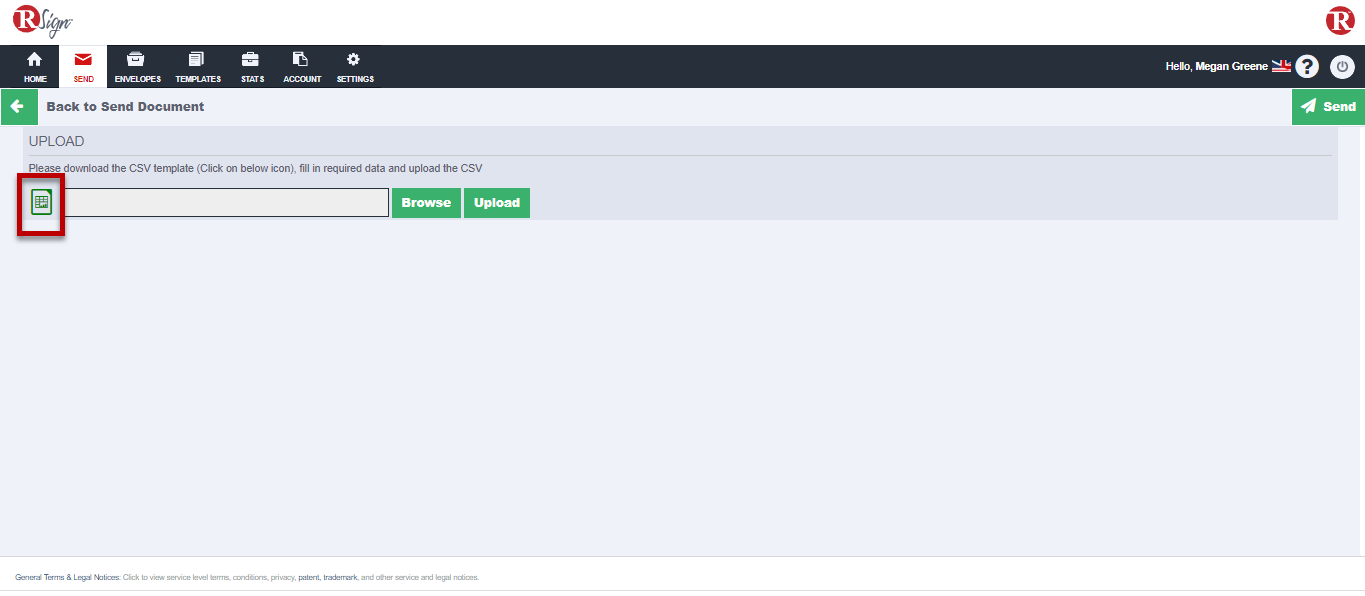Screen dimensions: 1365x596
Task: Click the Browse button
Action: [426, 203]
